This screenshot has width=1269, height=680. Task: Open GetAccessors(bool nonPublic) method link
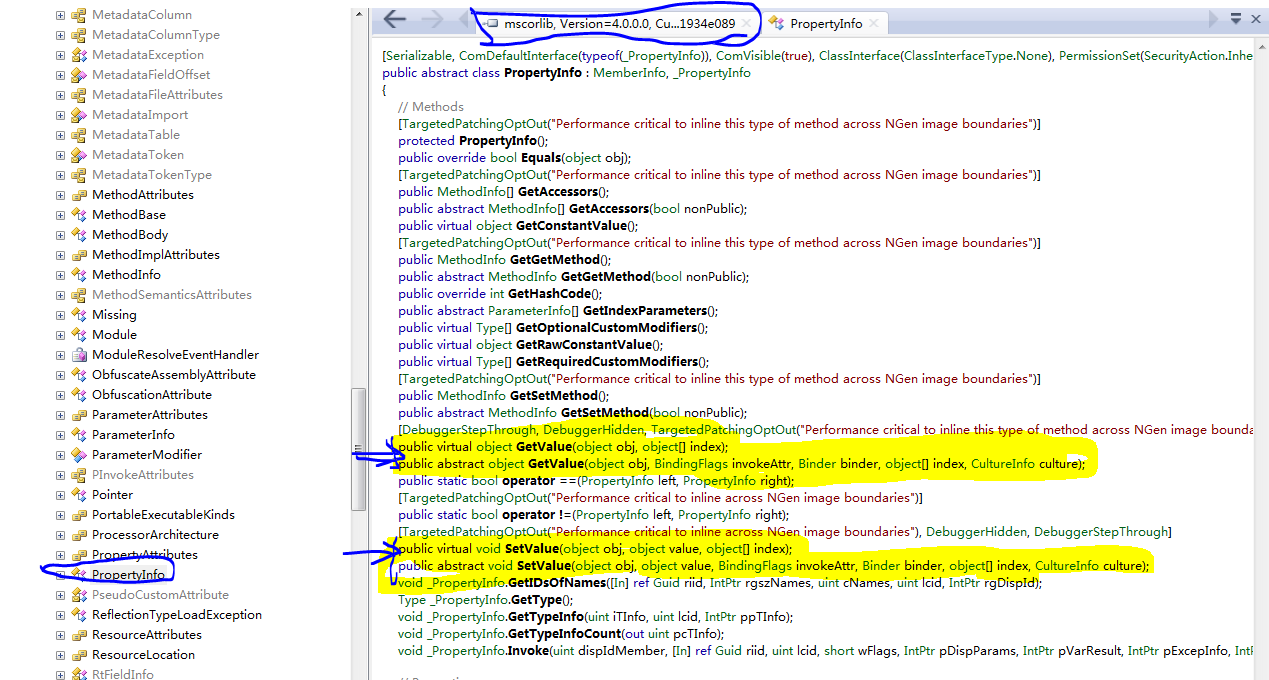coord(609,209)
